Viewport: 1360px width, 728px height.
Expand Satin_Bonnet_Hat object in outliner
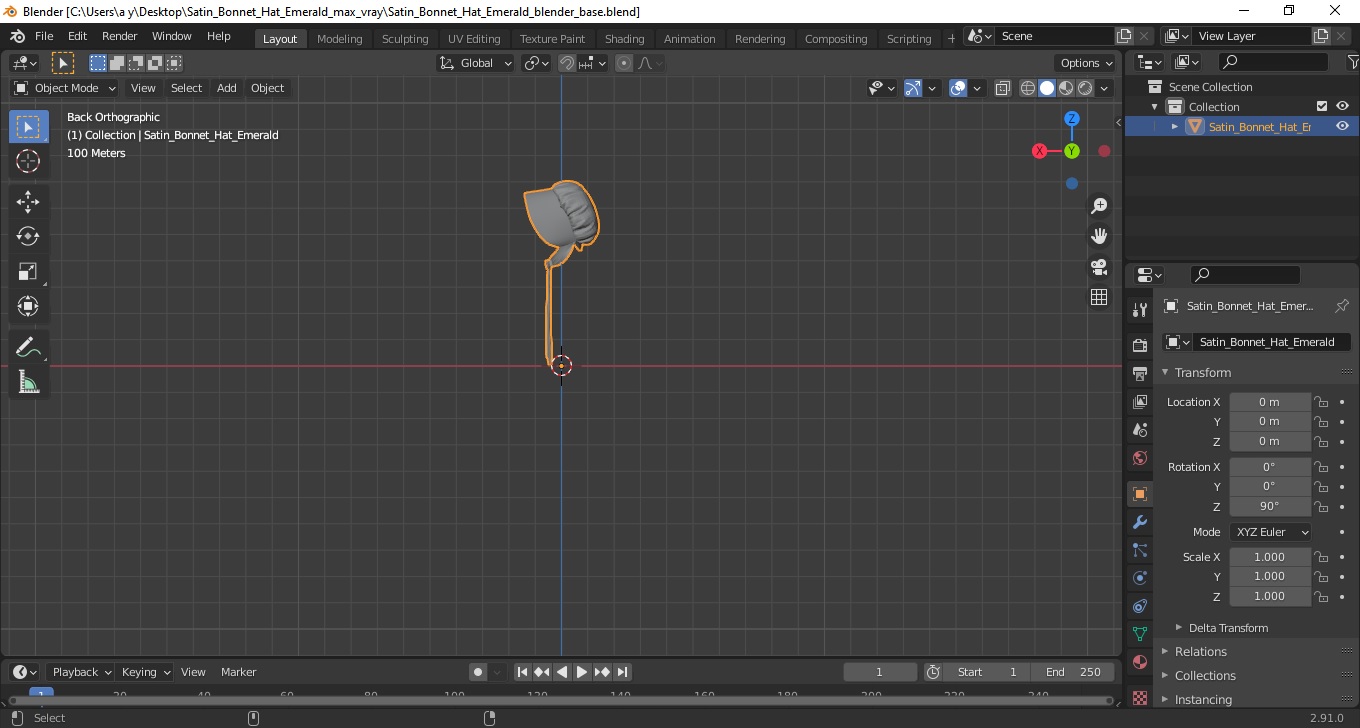(1175, 126)
